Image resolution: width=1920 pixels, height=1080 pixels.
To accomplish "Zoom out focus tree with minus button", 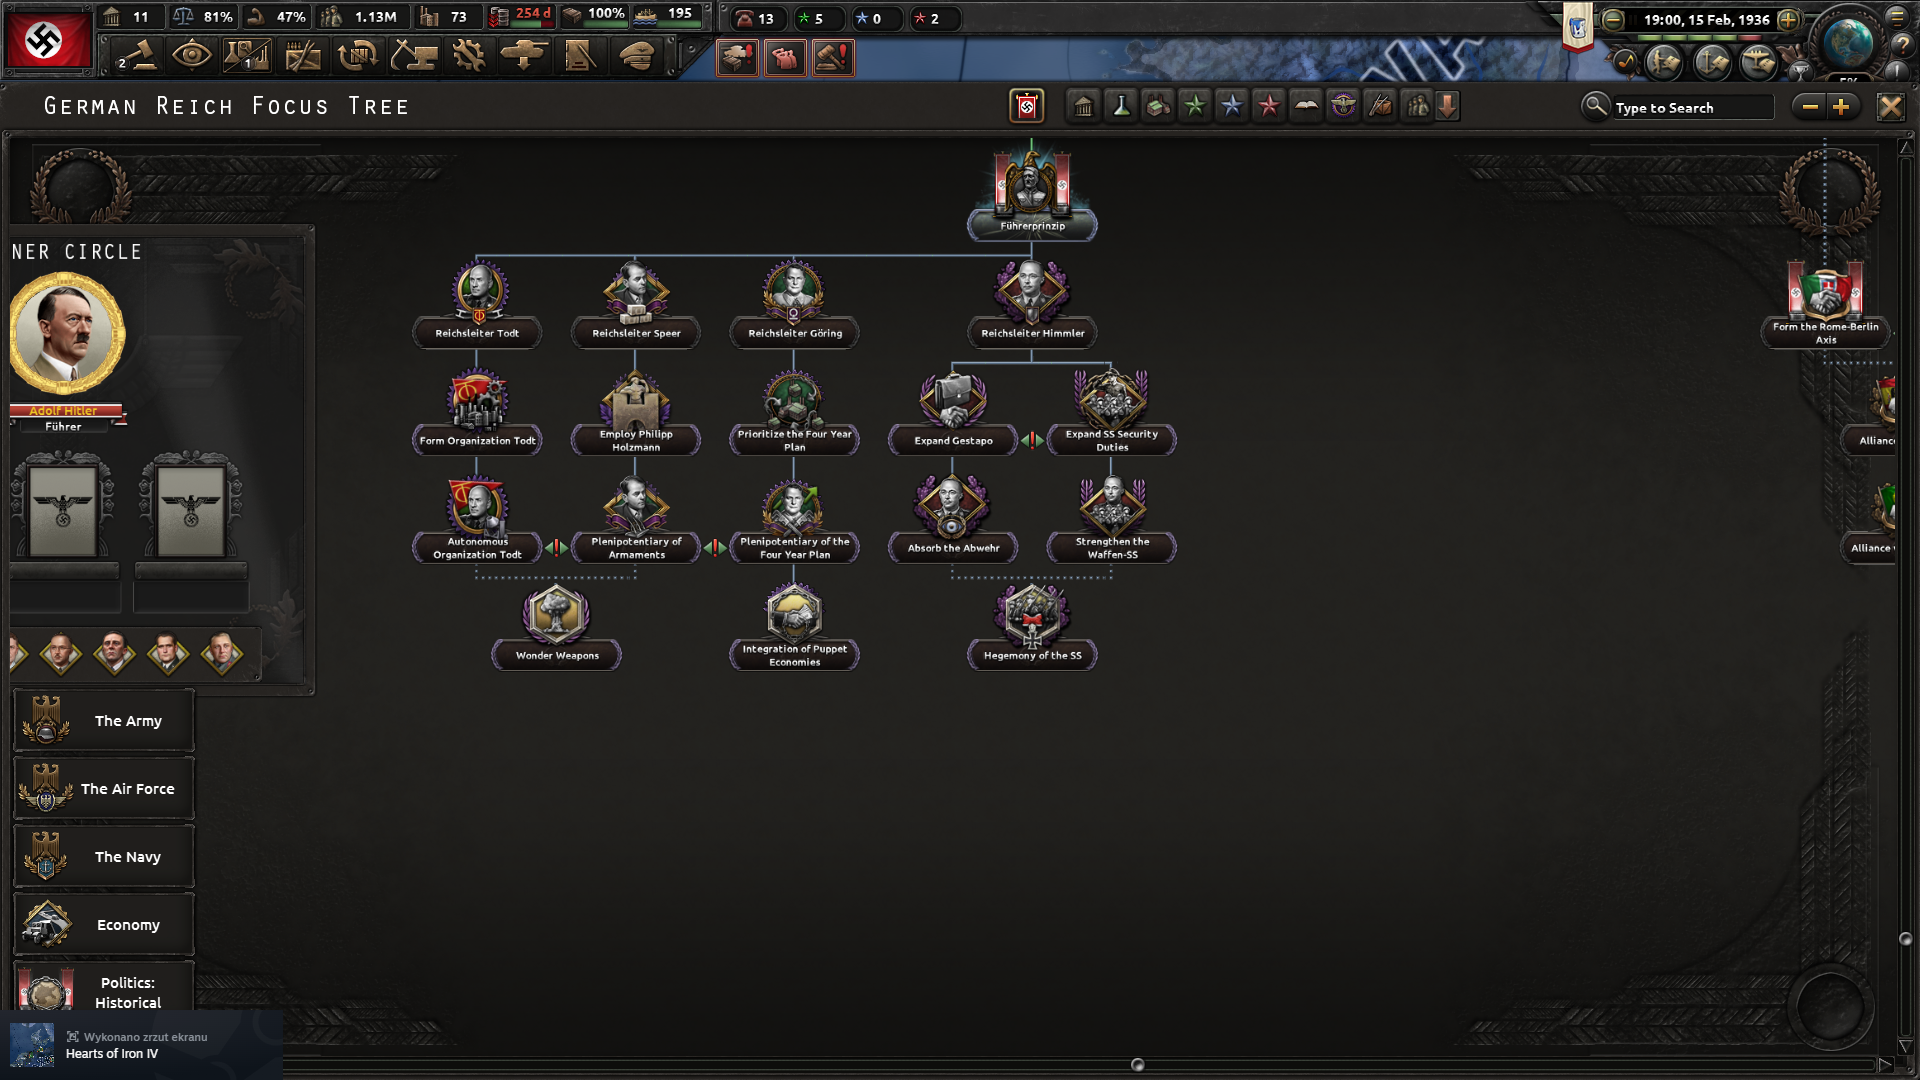I will [1810, 106].
